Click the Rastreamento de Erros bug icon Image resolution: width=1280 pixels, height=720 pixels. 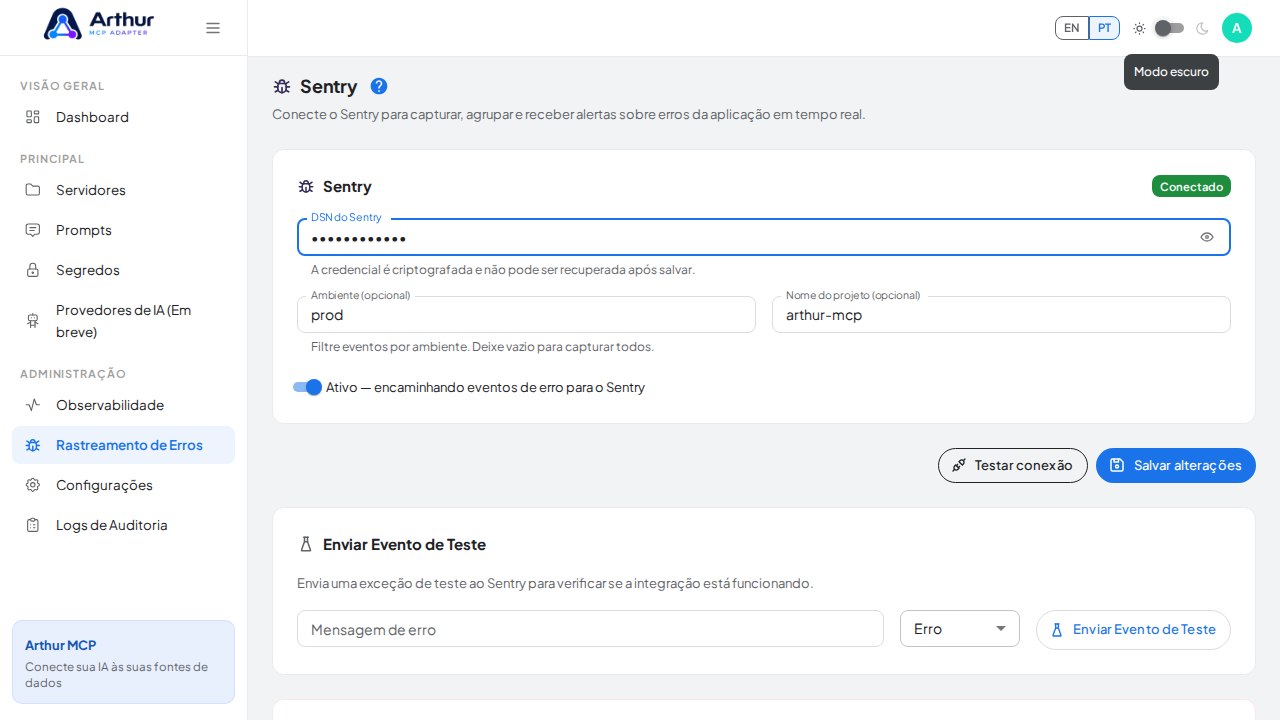[33, 445]
